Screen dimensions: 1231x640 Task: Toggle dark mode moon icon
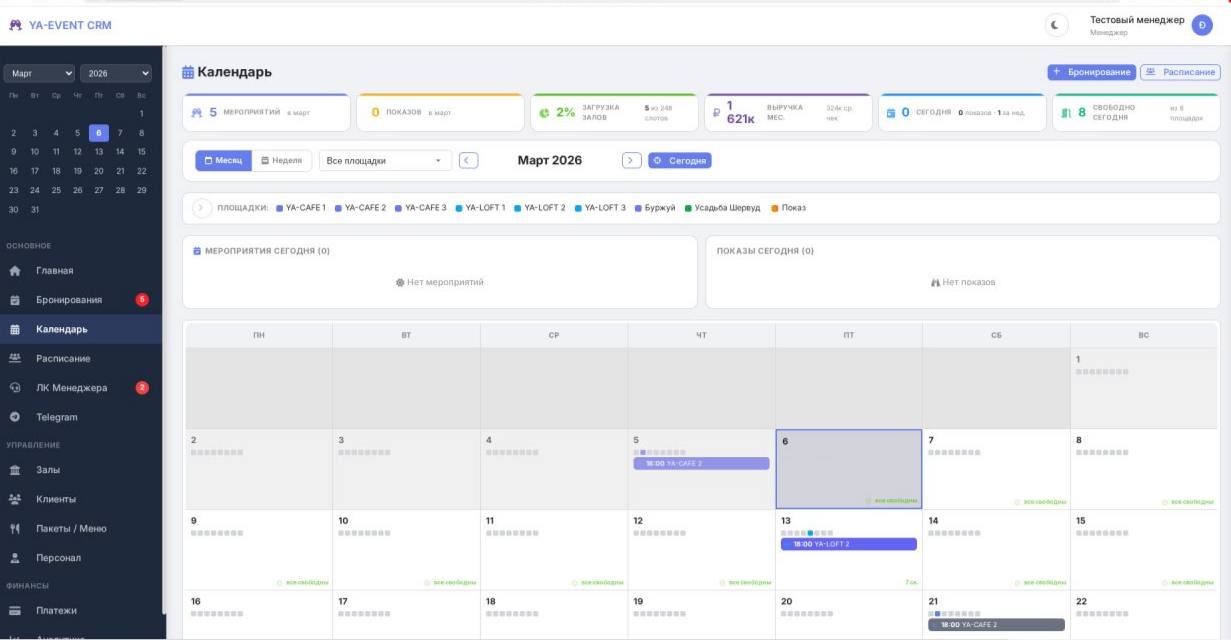click(1056, 26)
